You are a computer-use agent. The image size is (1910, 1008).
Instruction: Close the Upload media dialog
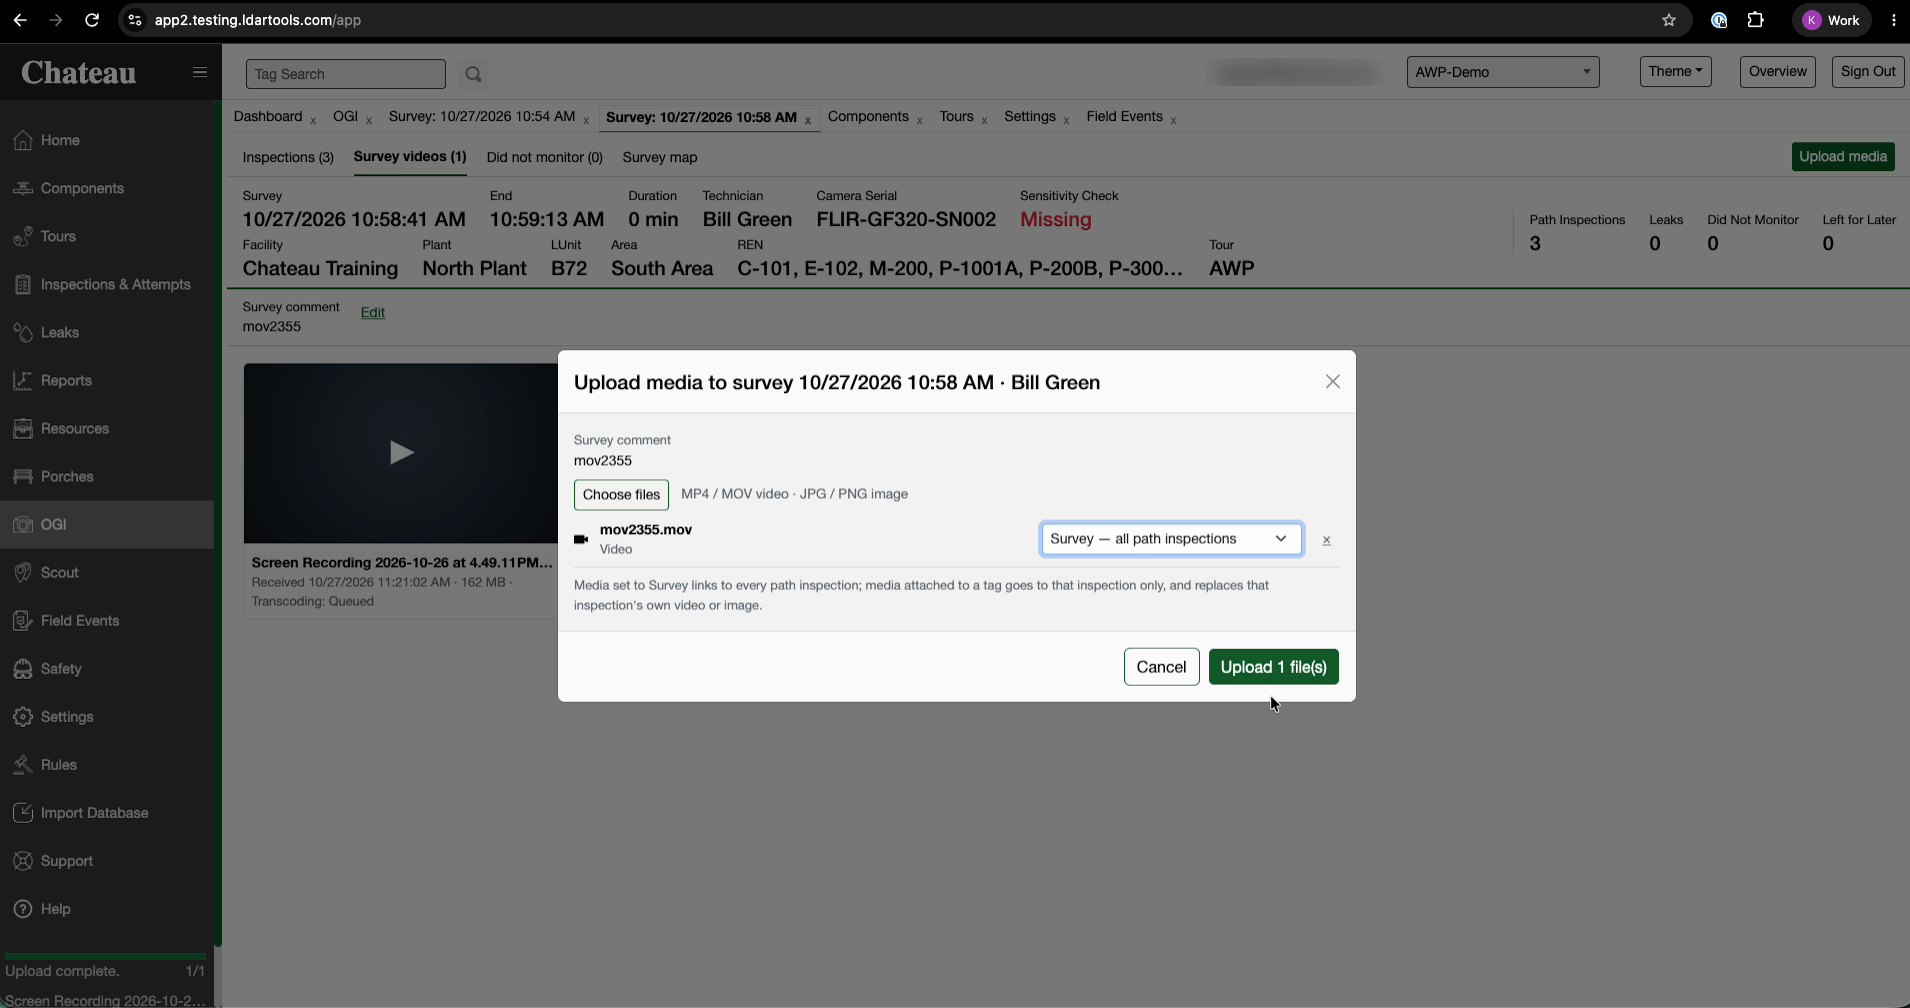tap(1332, 382)
